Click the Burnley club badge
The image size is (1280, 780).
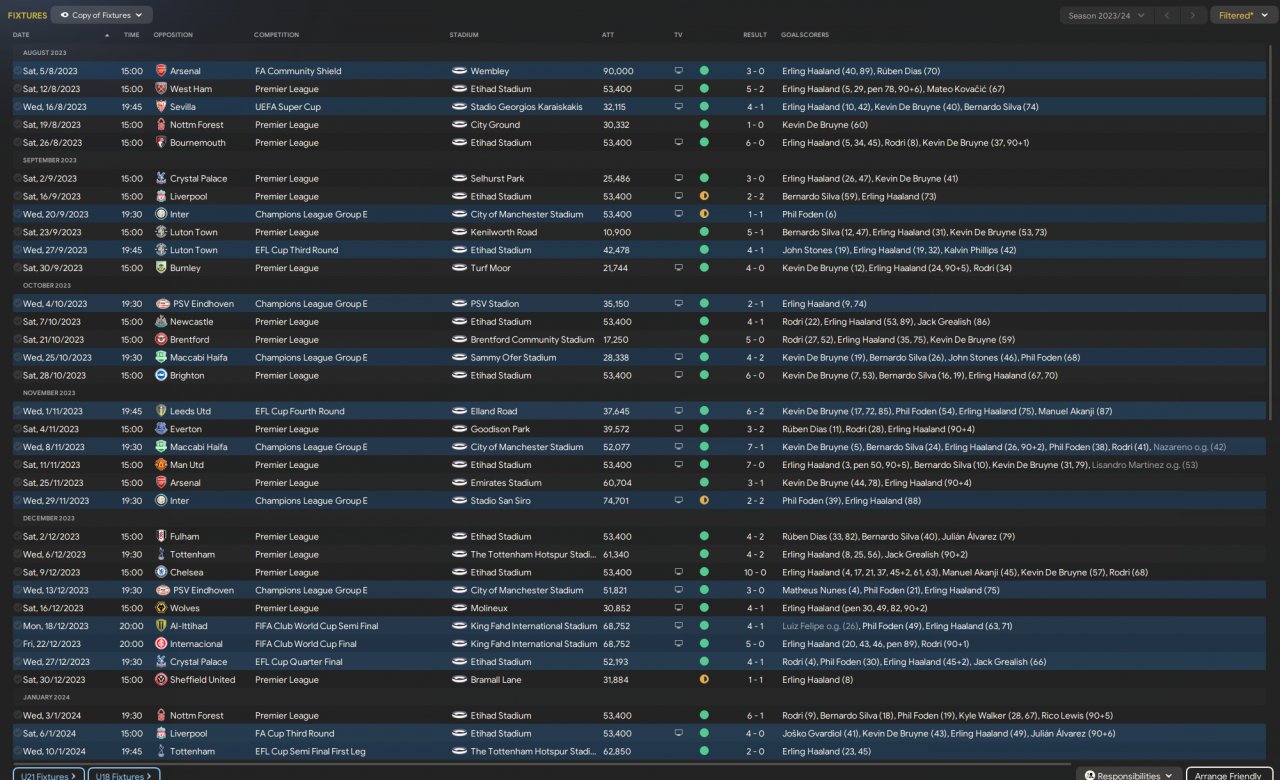point(161,268)
